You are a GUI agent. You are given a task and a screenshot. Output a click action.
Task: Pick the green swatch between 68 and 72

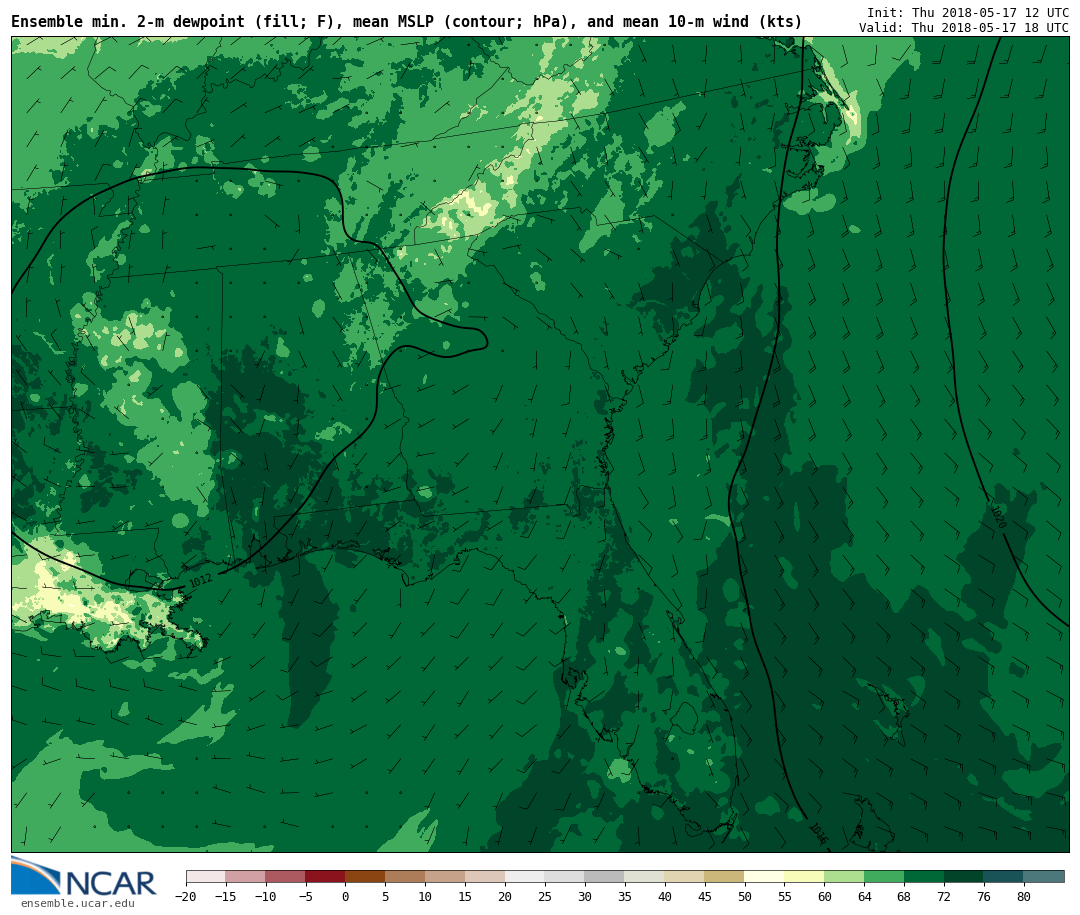point(924,877)
